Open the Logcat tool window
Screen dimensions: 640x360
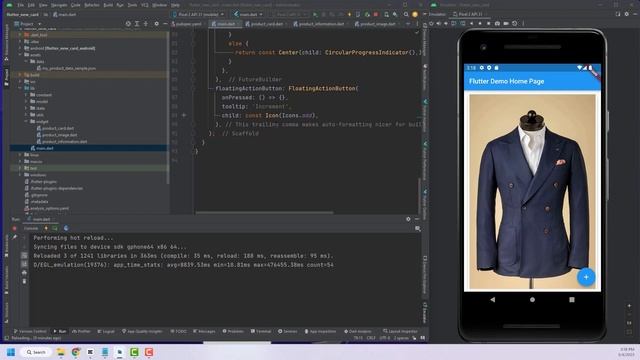tap(106, 331)
